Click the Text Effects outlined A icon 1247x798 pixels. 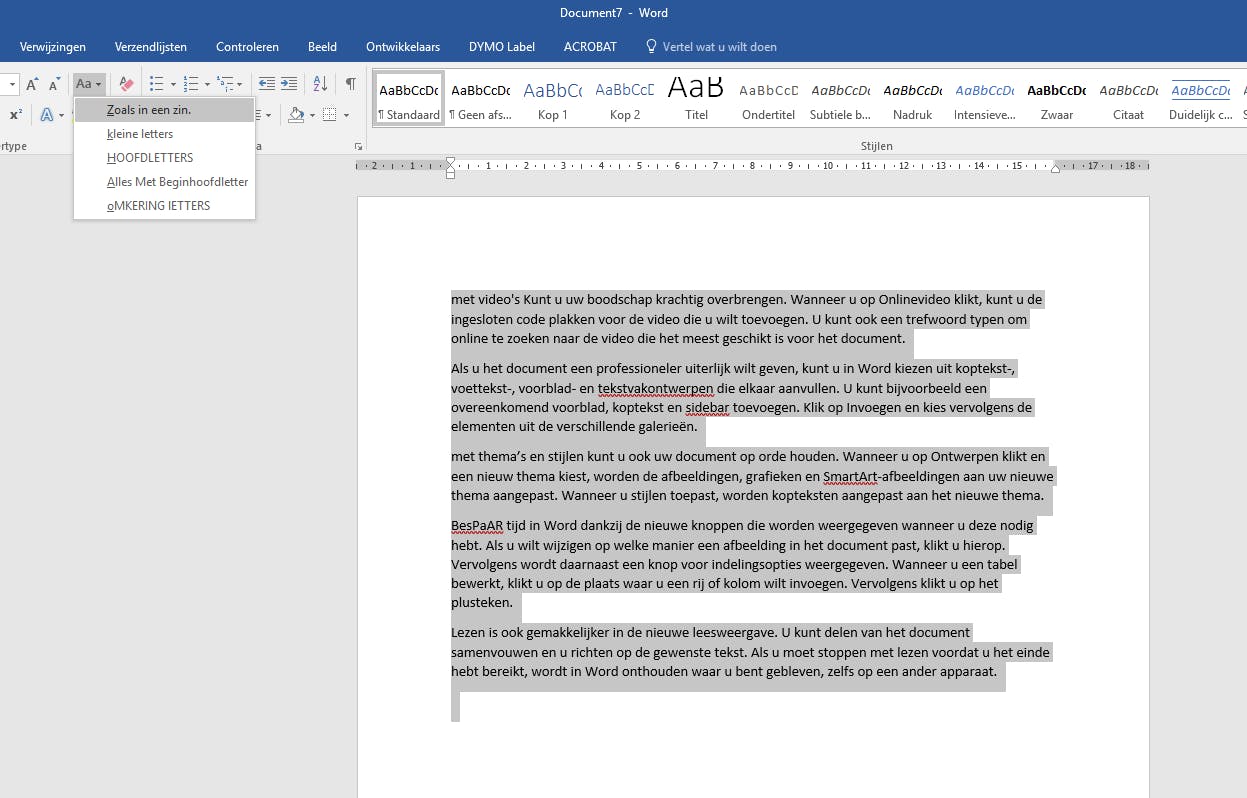(46, 115)
